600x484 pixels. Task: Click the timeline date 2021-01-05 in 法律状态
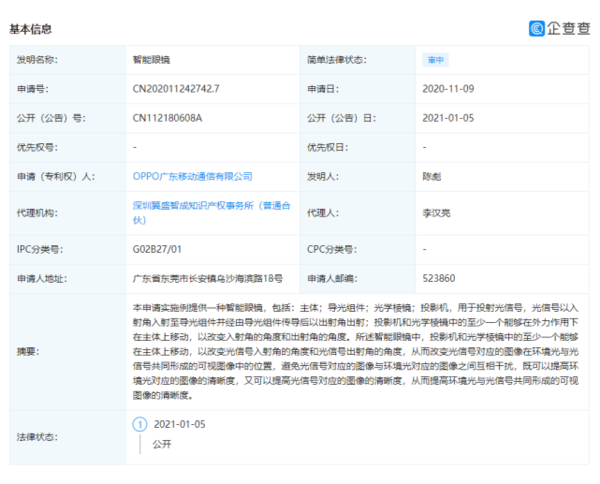click(179, 424)
